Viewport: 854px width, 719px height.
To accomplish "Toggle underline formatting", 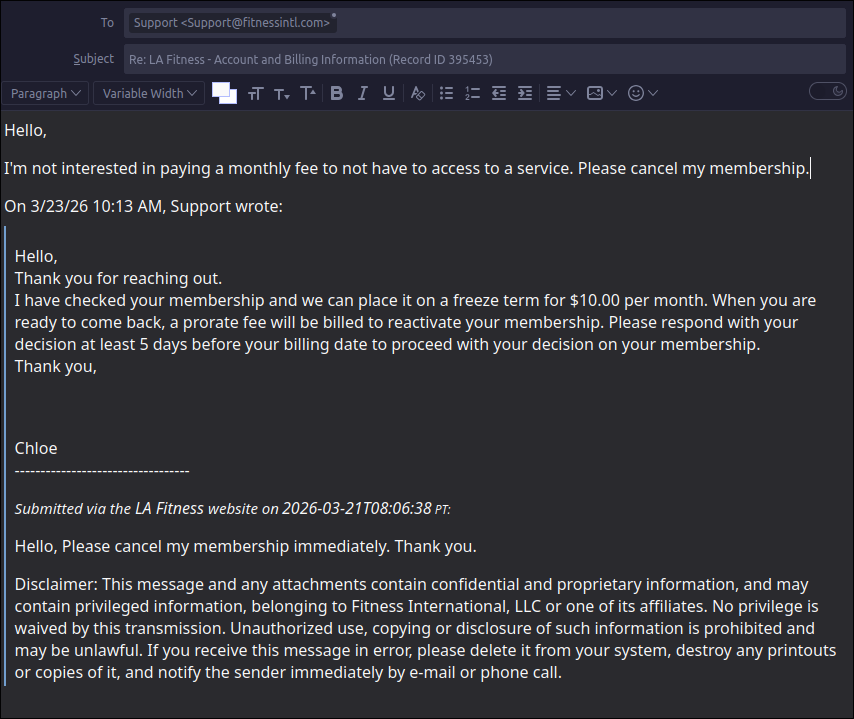I will [x=389, y=93].
